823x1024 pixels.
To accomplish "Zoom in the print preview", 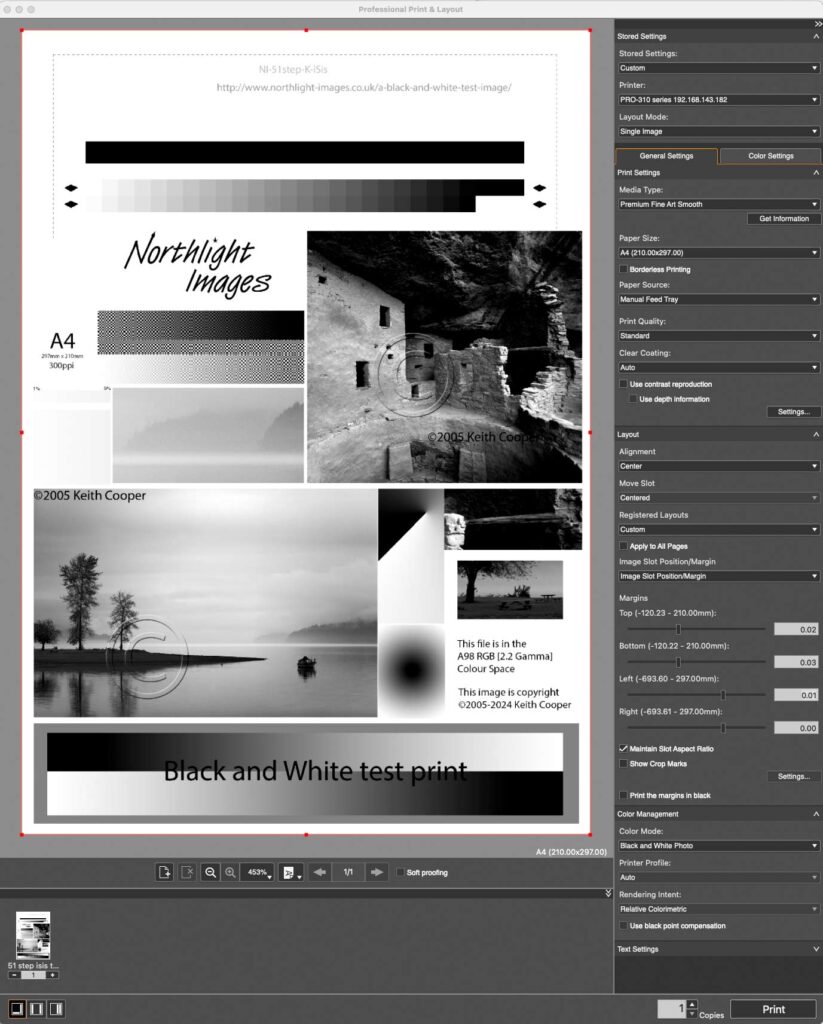I will click(230, 872).
